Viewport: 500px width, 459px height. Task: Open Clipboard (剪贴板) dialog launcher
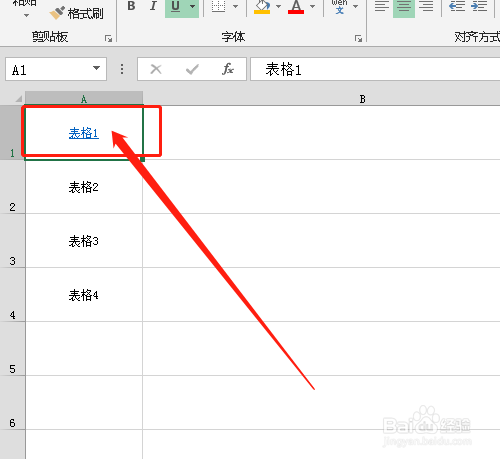coord(108,38)
